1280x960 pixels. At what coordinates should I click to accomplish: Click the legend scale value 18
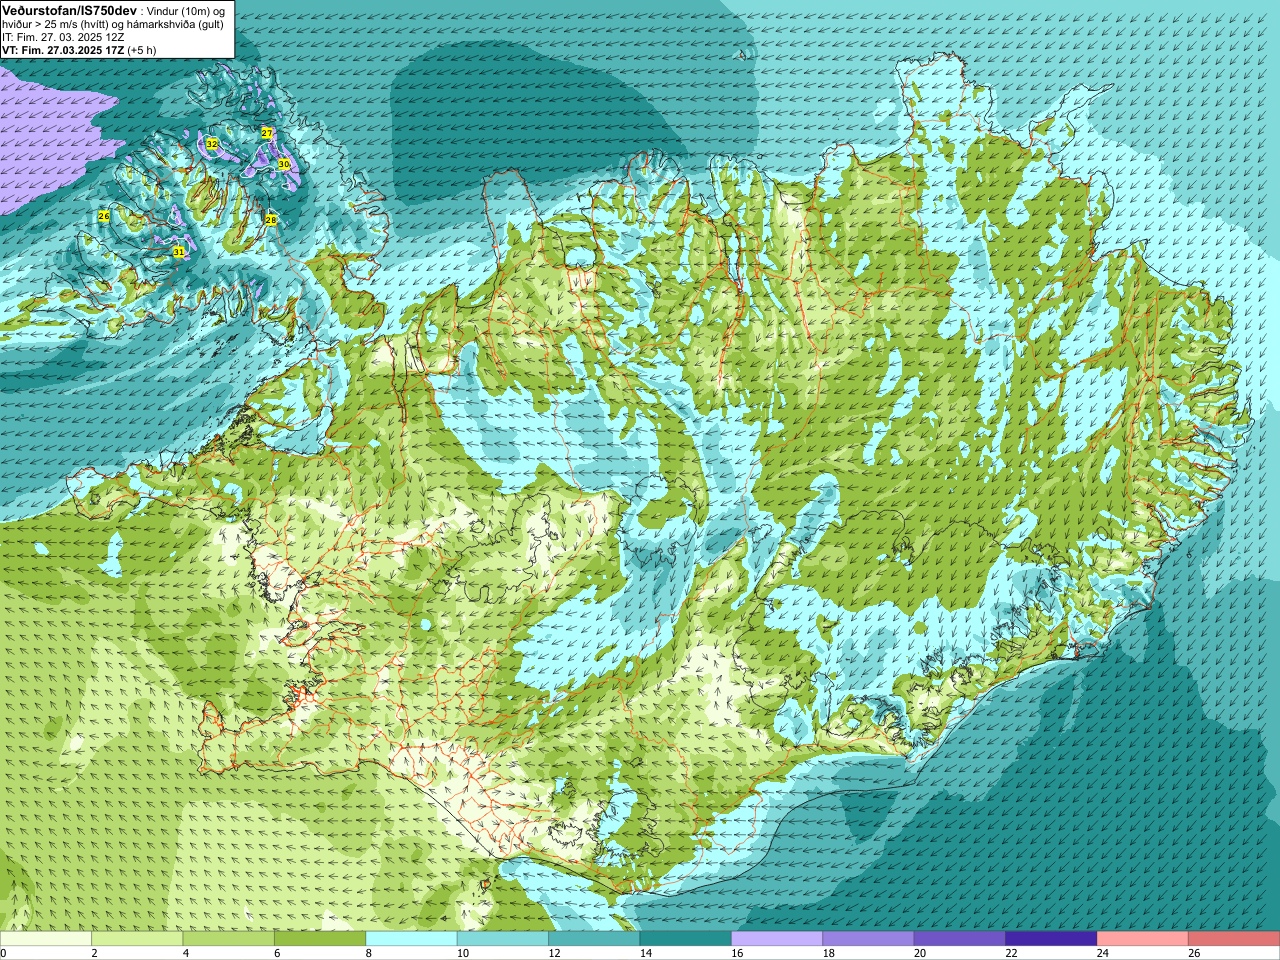(828, 953)
